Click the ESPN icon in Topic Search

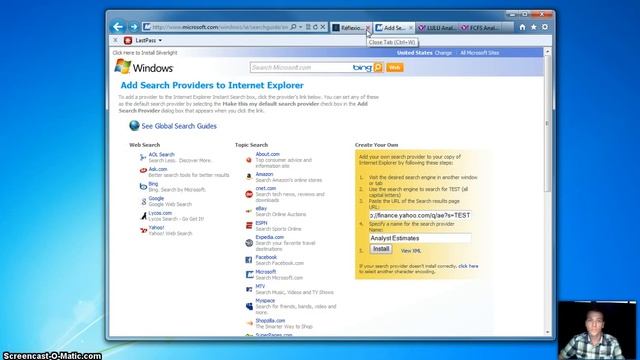click(x=249, y=225)
